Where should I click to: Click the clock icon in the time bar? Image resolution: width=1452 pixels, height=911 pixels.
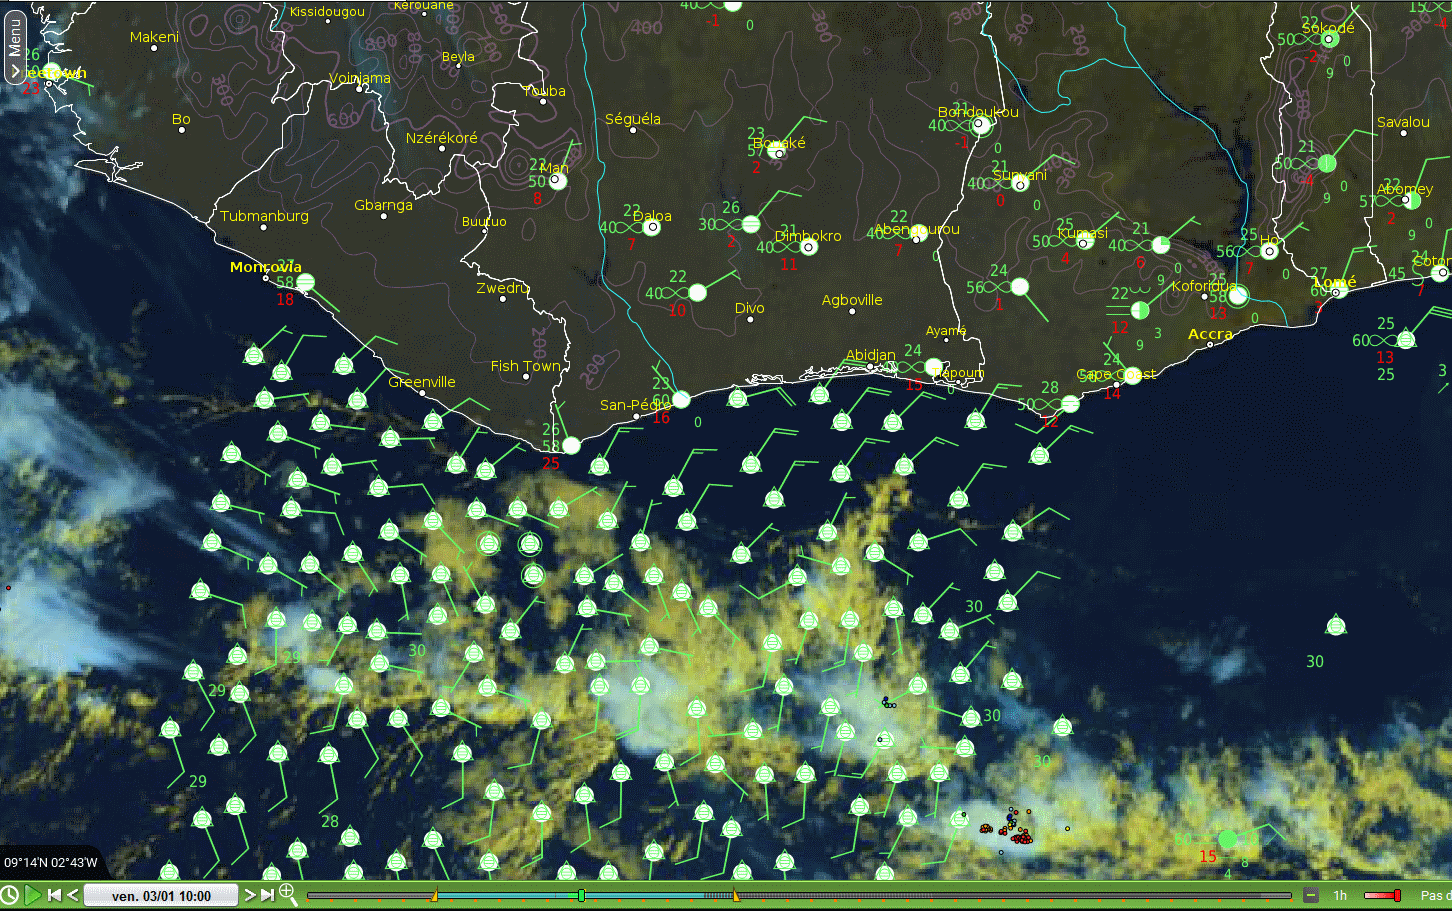(10, 895)
